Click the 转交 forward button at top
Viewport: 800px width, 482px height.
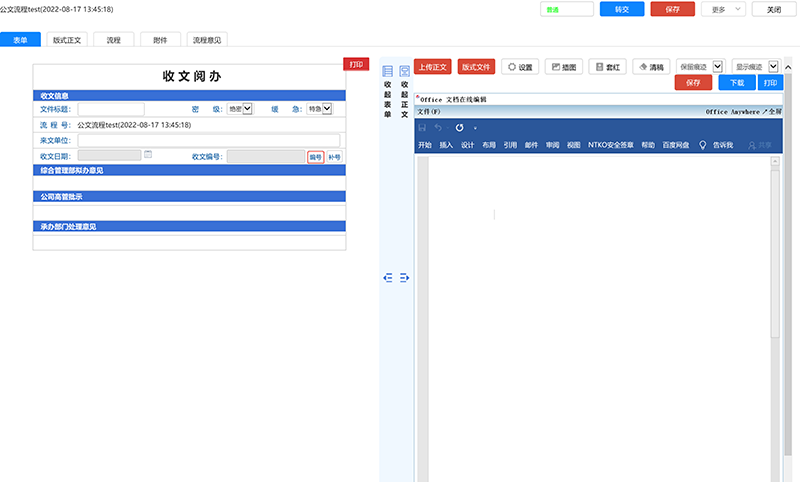click(622, 9)
